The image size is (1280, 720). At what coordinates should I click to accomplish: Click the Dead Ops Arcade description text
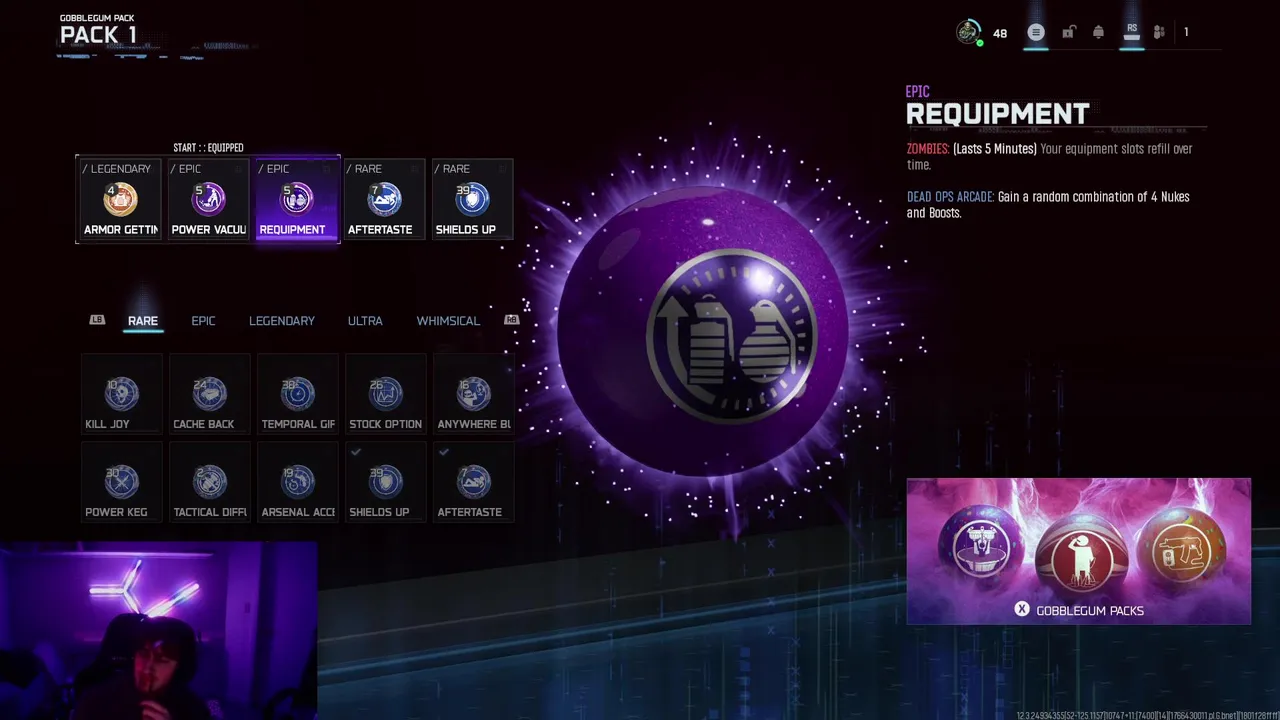pyautogui.click(x=1048, y=205)
